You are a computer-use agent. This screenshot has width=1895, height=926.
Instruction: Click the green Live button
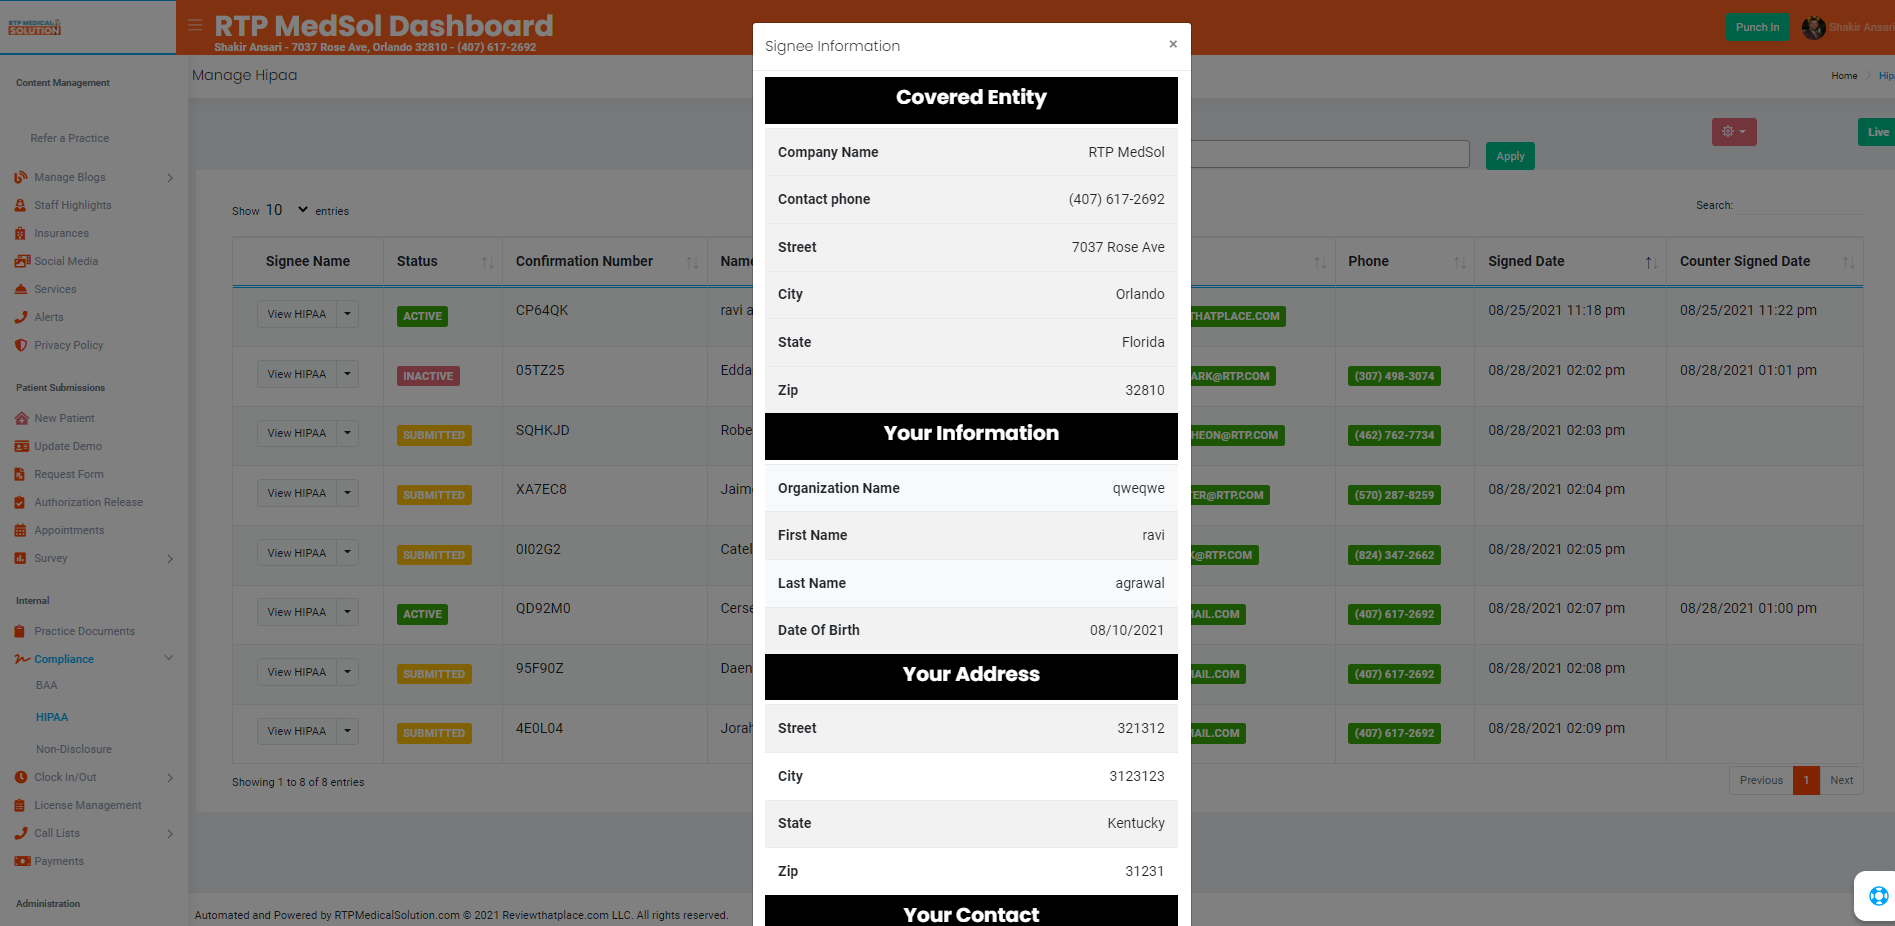(1877, 132)
